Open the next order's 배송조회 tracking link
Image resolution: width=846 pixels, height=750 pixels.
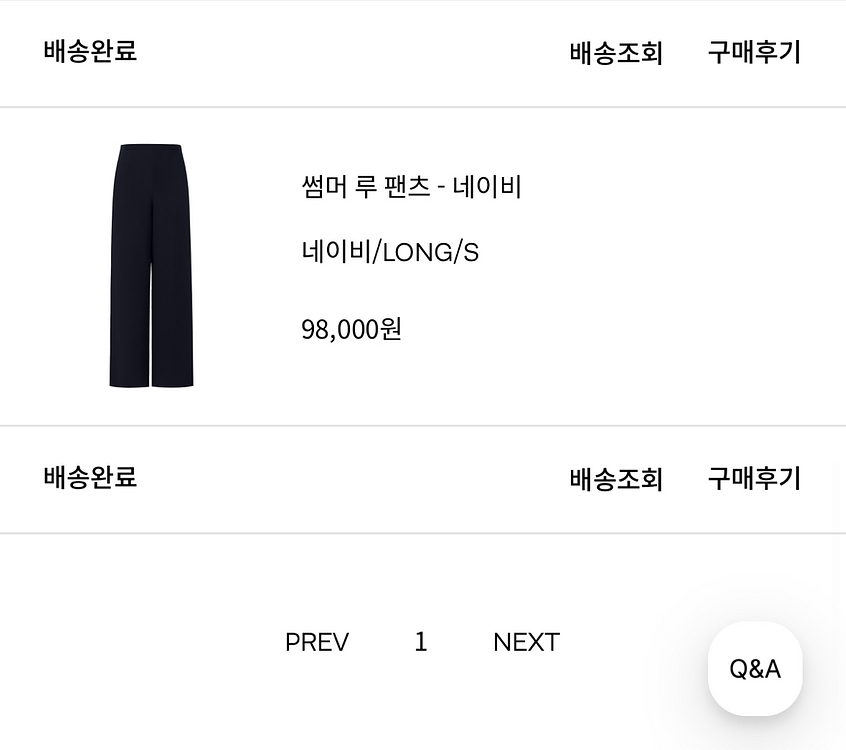(616, 479)
